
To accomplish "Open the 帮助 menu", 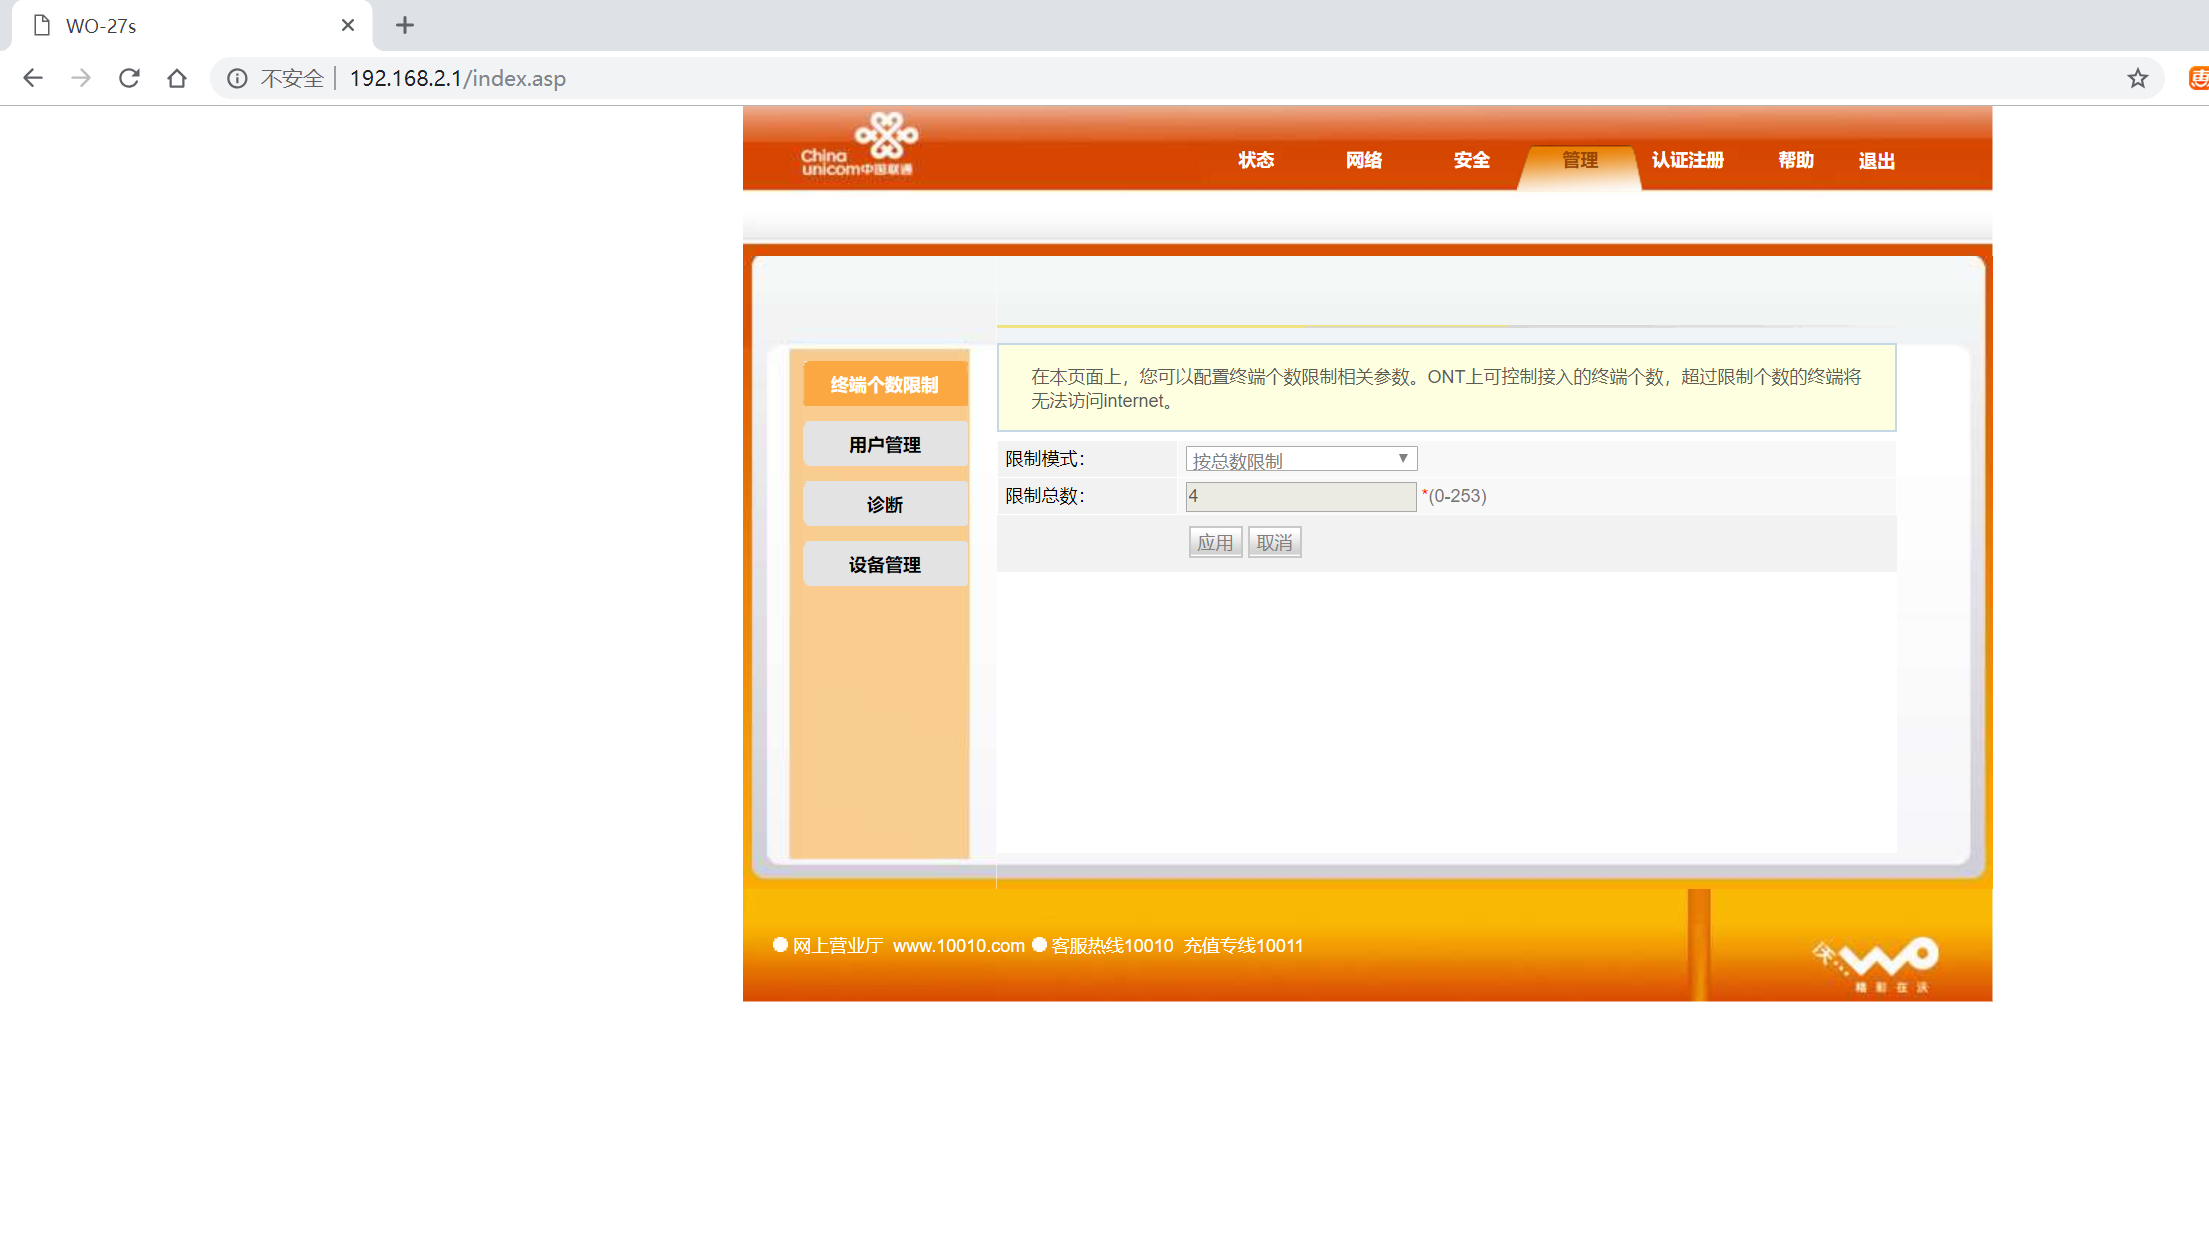I will tap(1796, 160).
